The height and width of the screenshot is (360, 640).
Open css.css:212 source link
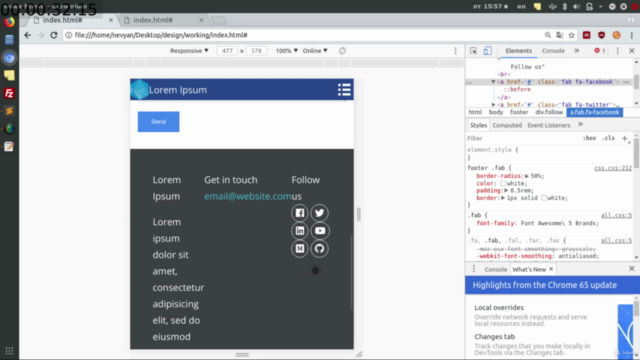coord(613,168)
